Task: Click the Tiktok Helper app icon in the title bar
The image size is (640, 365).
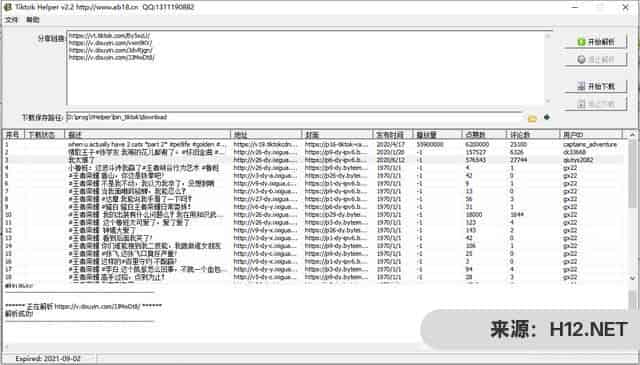Action: 7,7
